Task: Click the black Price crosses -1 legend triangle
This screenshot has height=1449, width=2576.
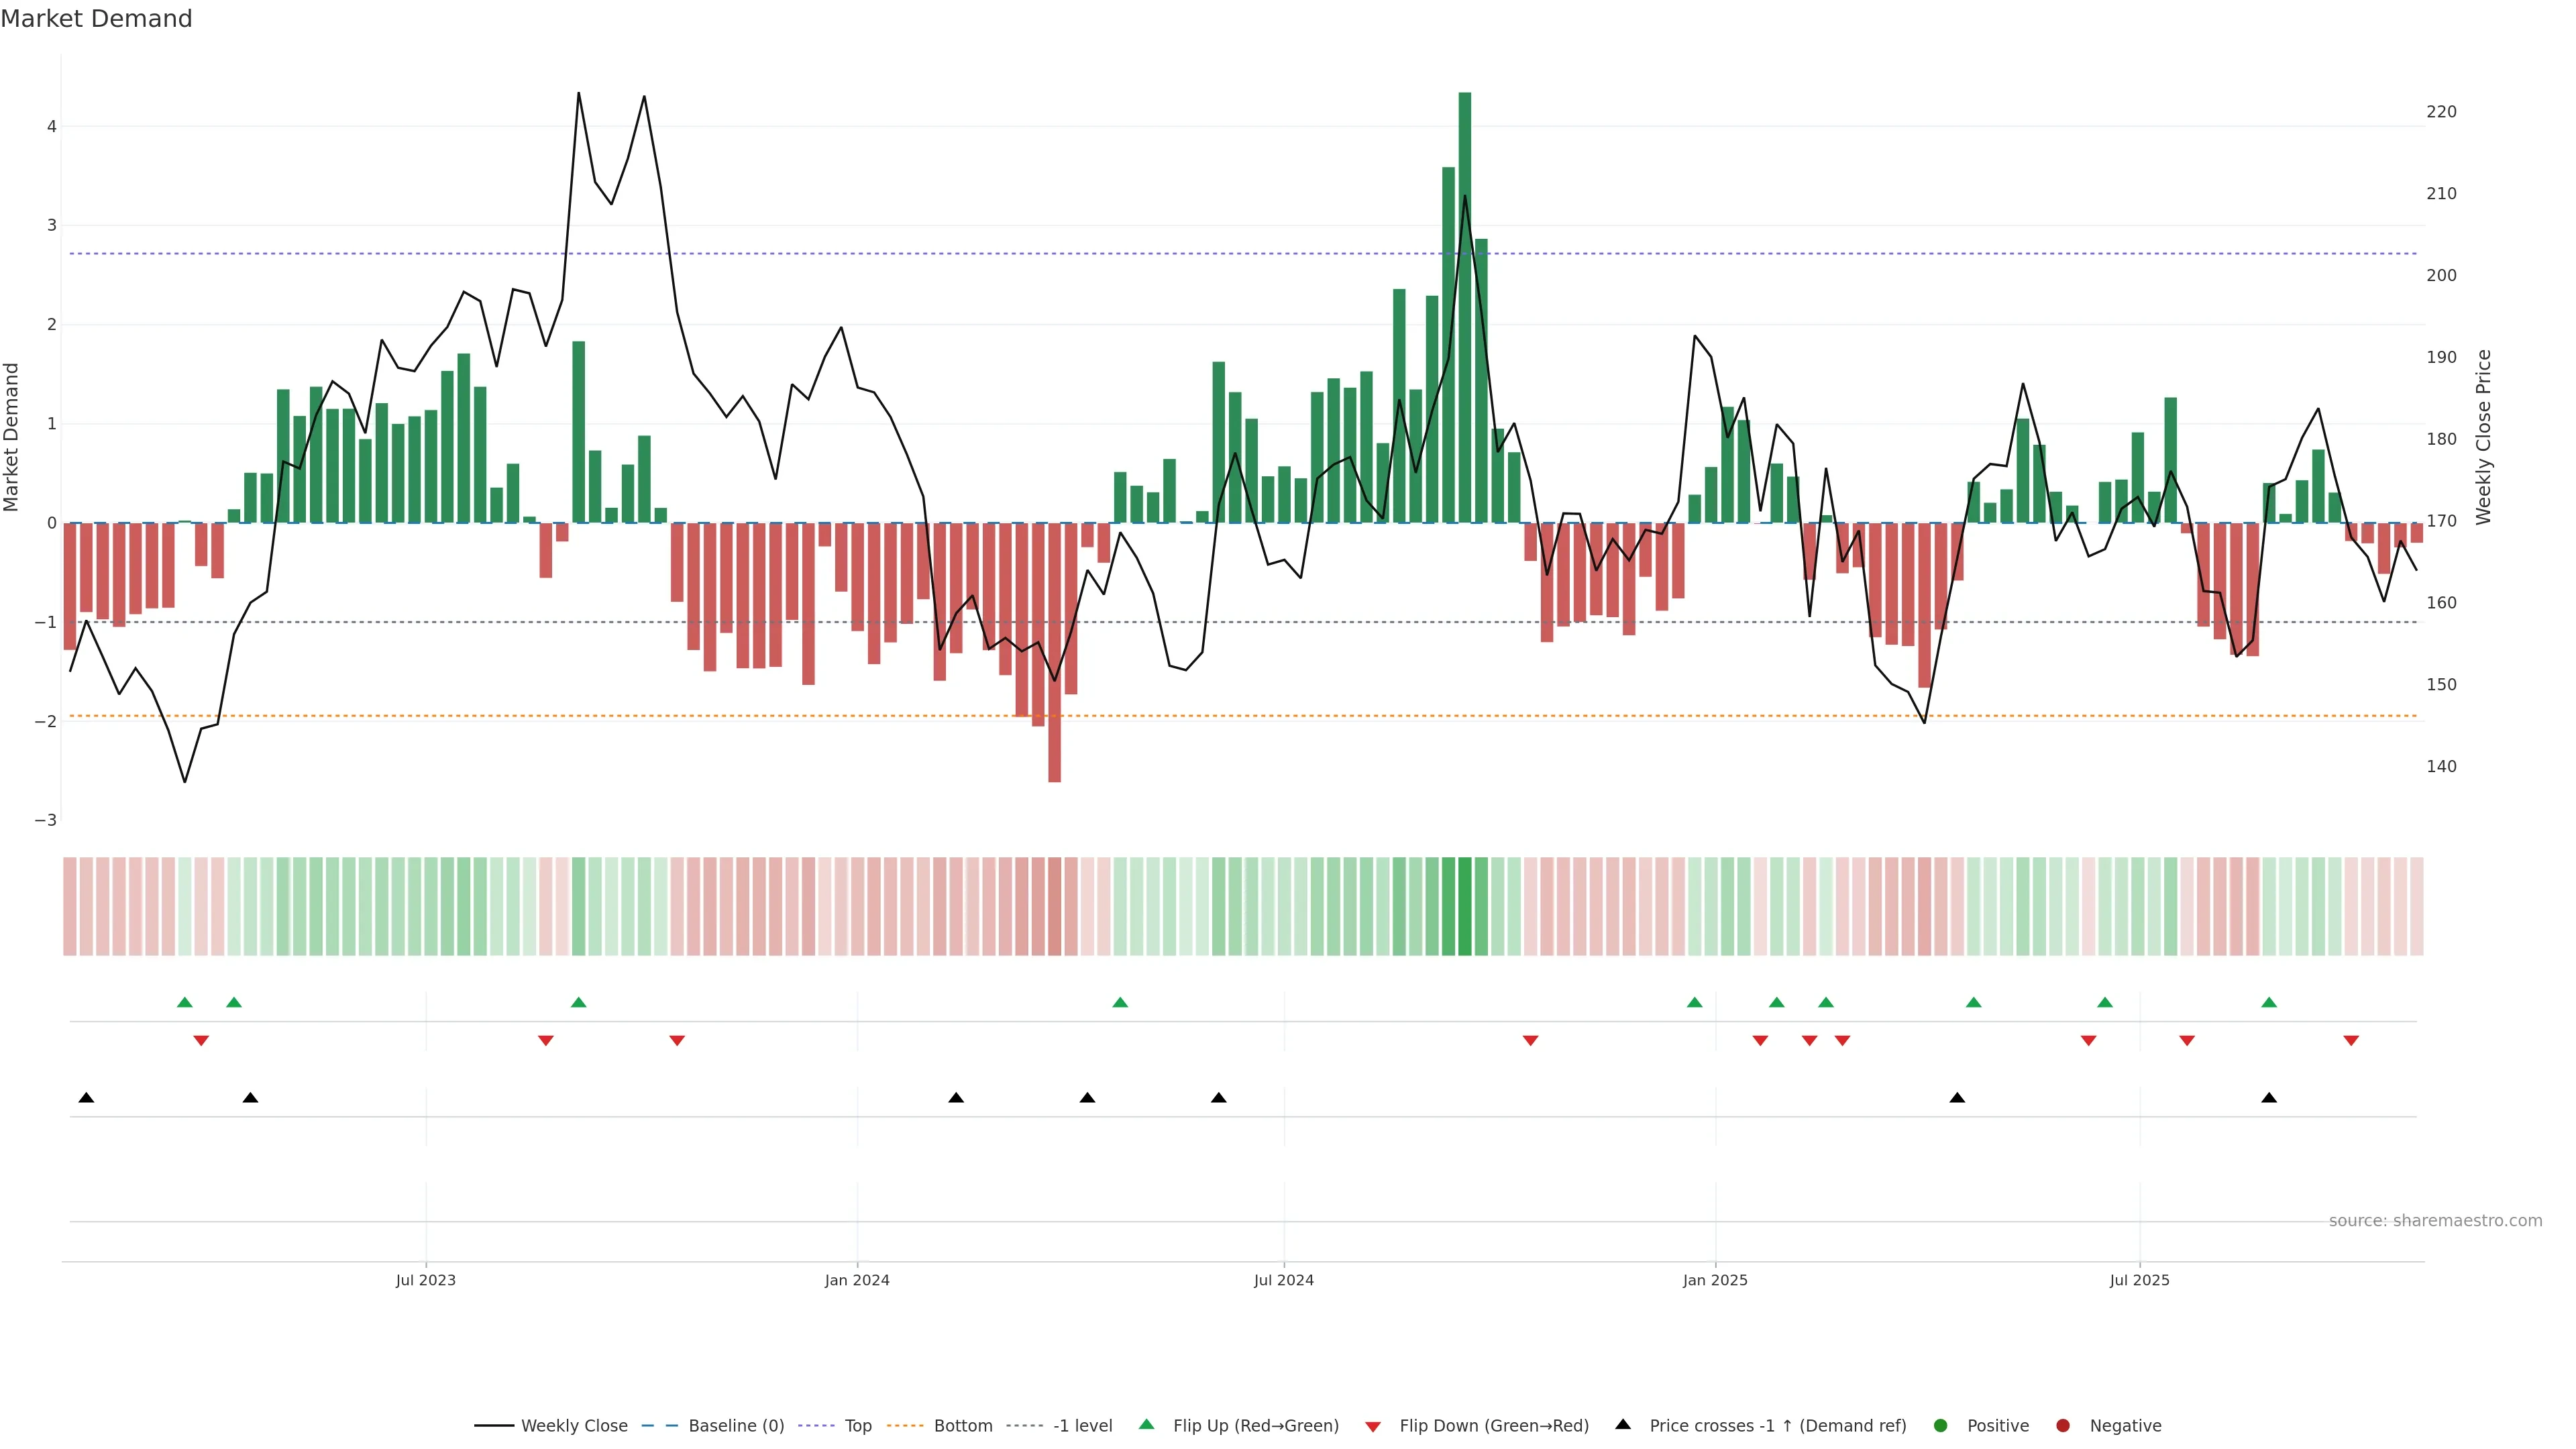Action: pos(1623,1424)
